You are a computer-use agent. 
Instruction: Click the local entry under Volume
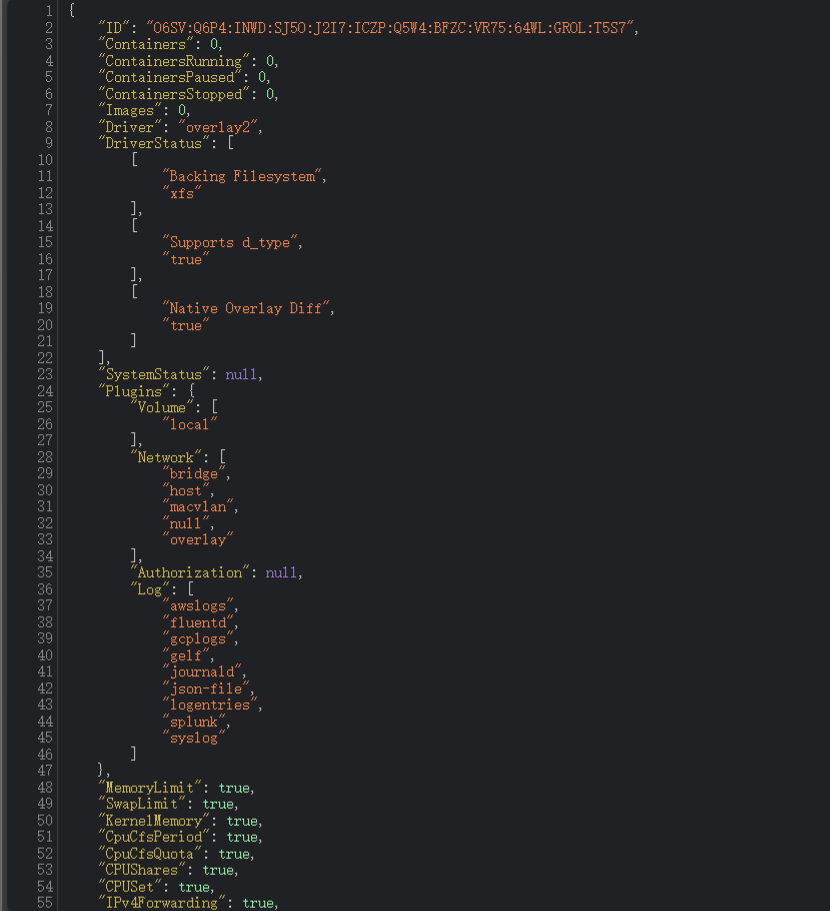coord(190,424)
